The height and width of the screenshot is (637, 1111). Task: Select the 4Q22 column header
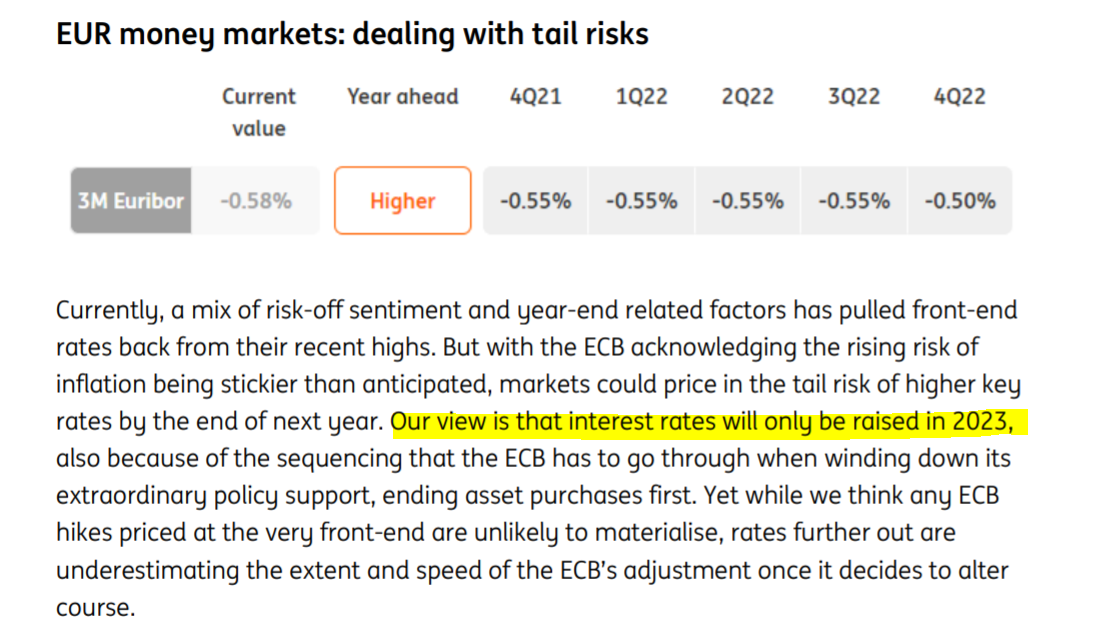tap(959, 97)
